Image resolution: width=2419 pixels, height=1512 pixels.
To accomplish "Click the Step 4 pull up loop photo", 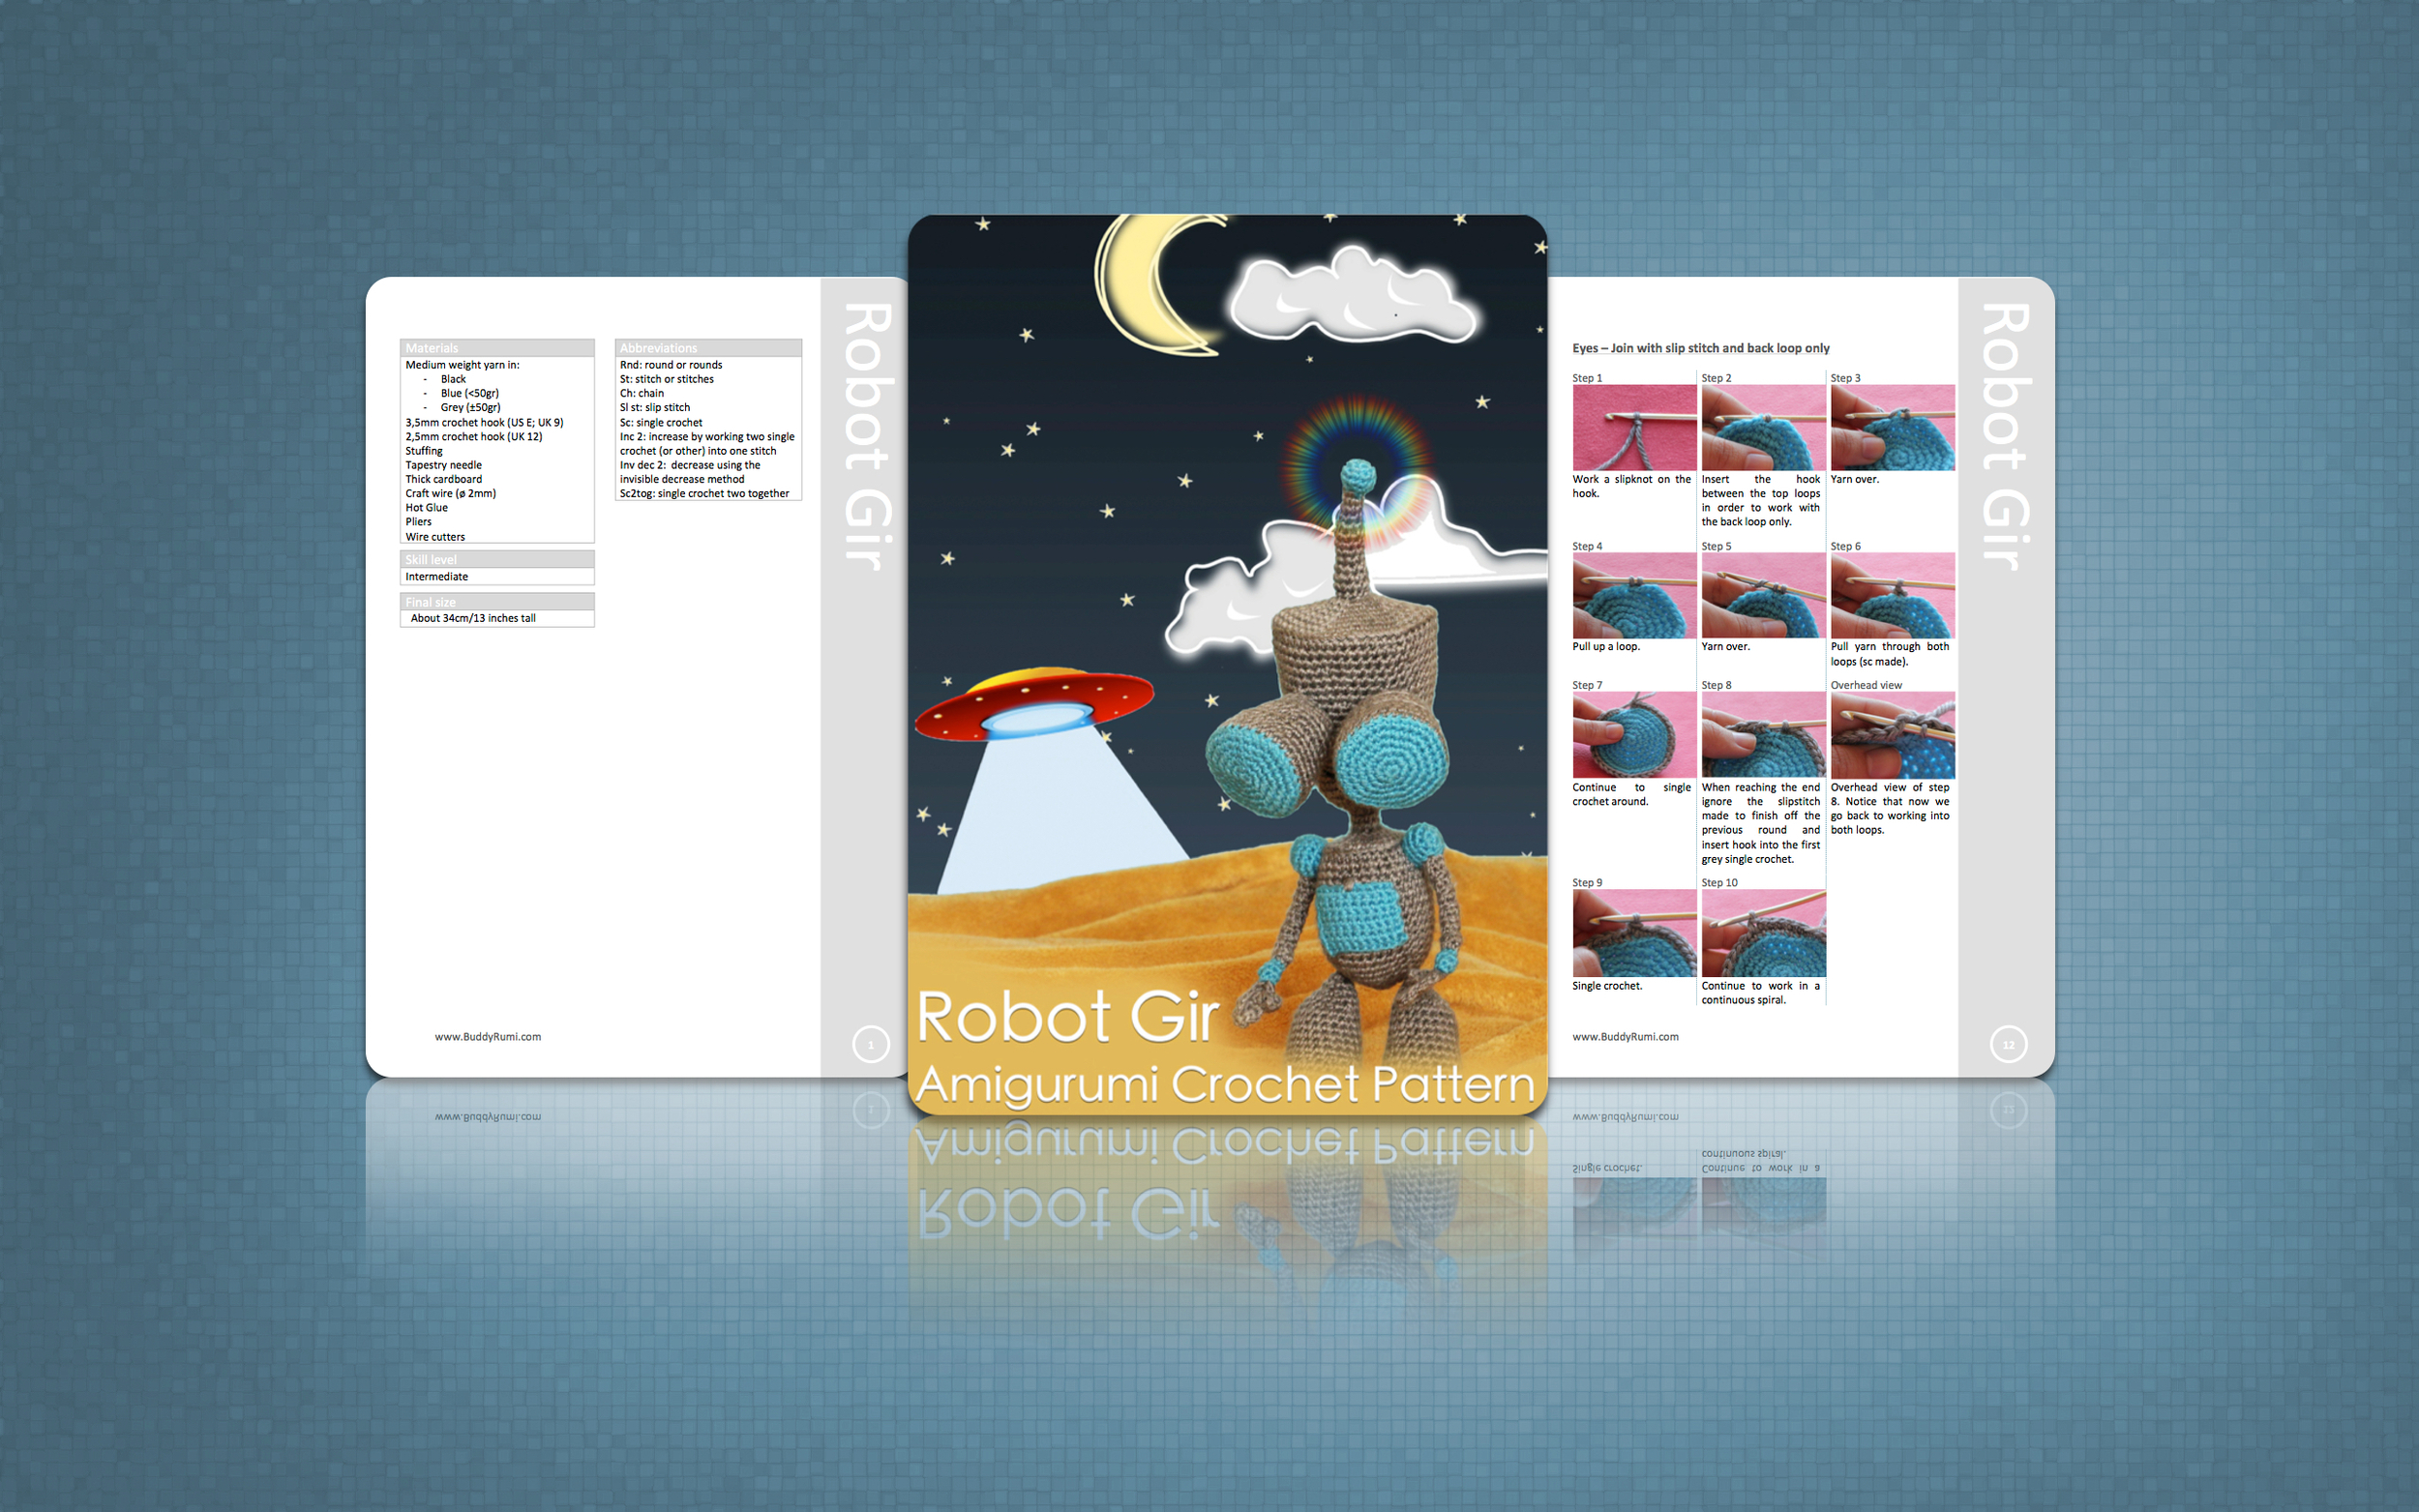I will (x=1634, y=595).
